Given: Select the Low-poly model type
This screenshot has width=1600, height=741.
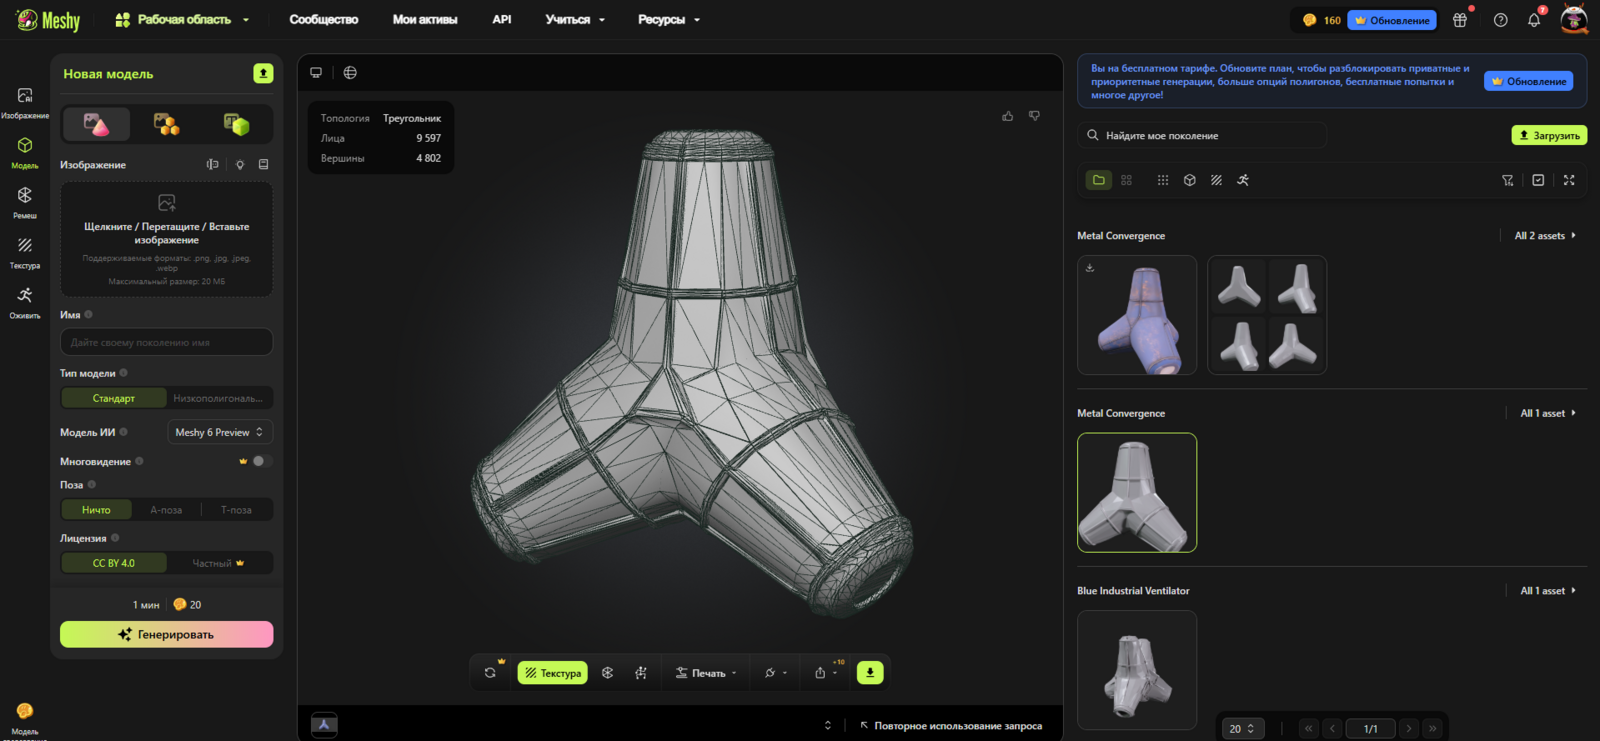Looking at the screenshot, I should pos(218,398).
